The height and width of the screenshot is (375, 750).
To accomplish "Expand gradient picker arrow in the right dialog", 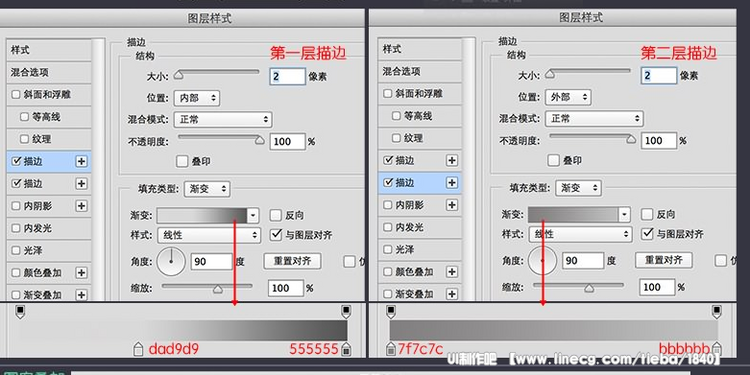I will click(x=624, y=215).
